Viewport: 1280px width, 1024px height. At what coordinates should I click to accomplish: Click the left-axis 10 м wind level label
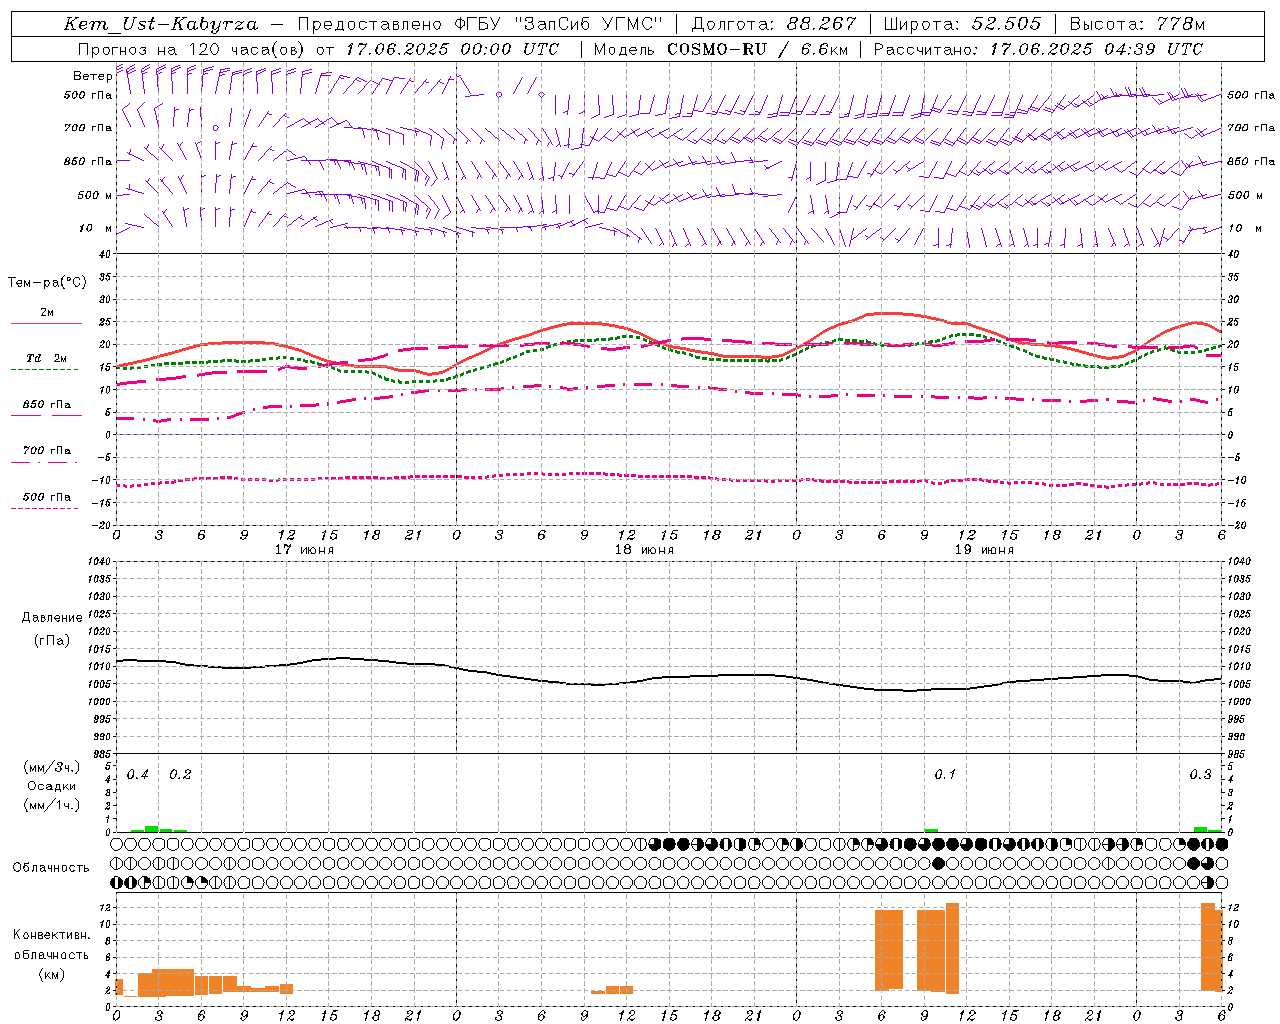click(x=95, y=228)
